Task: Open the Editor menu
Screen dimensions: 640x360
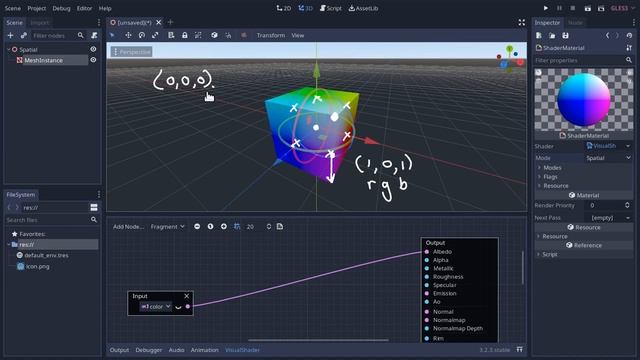Action: [84, 8]
